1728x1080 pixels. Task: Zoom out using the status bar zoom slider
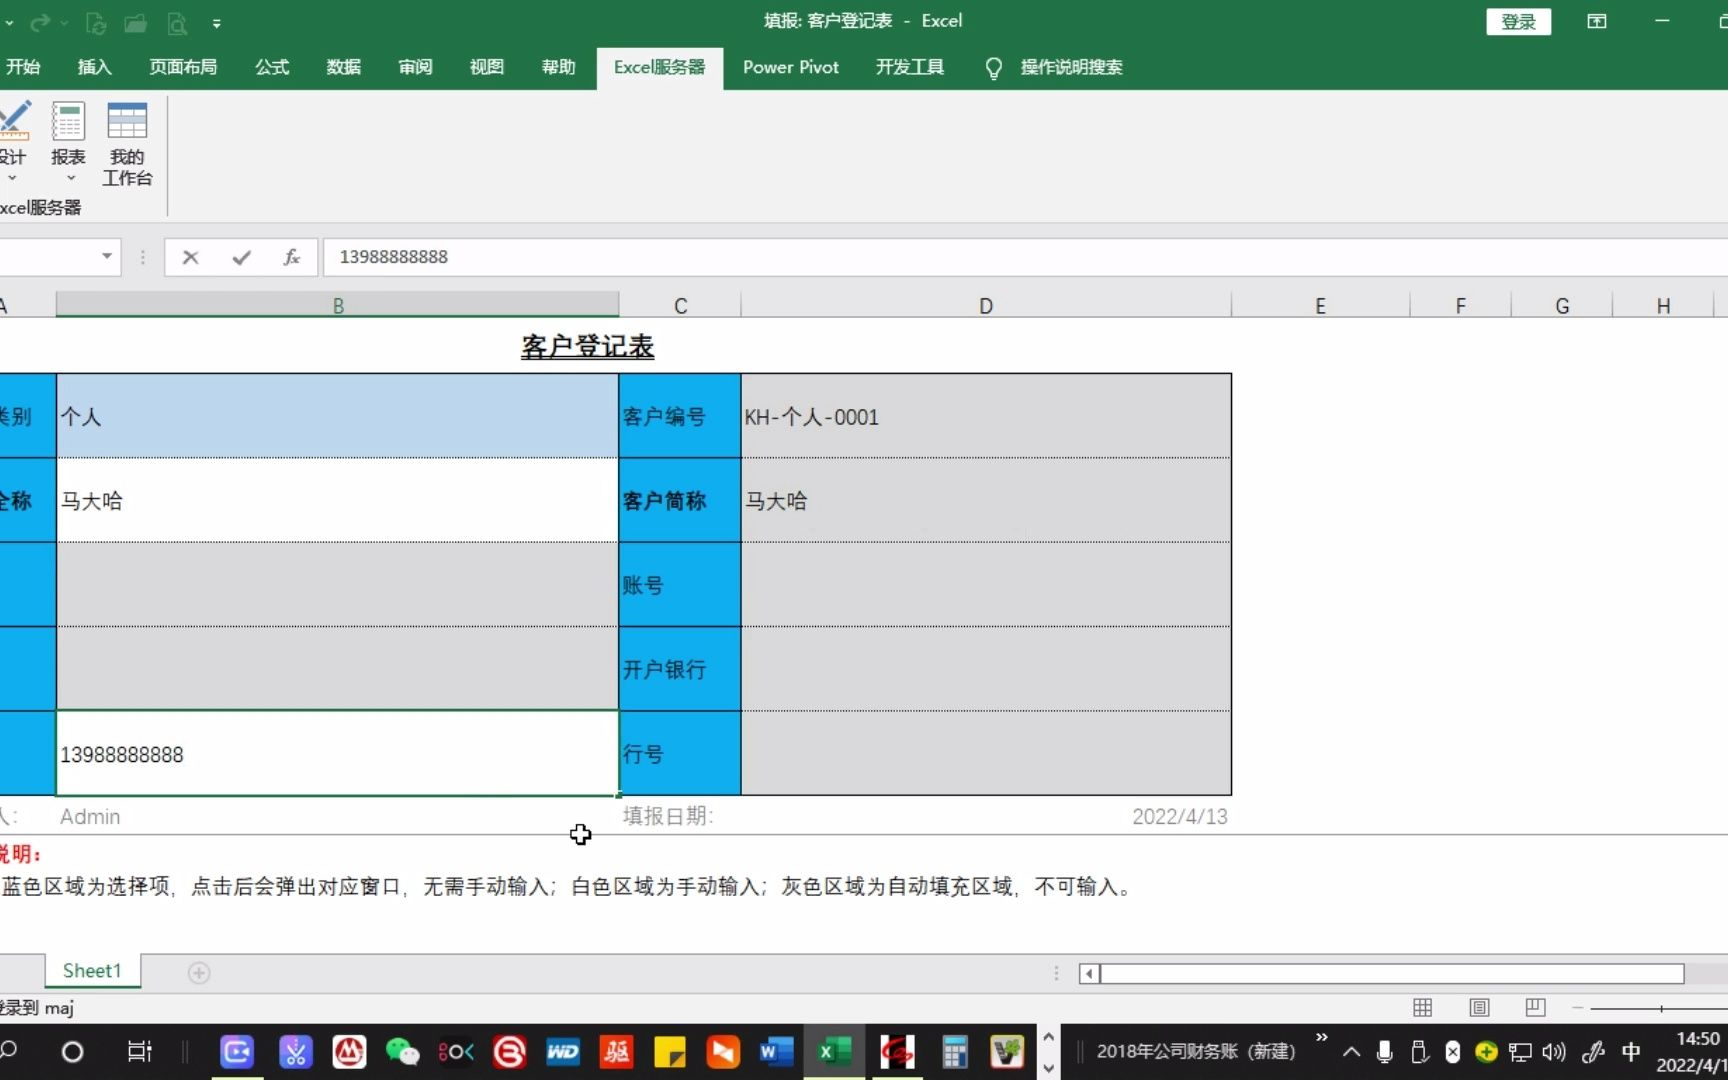pos(1576,1008)
